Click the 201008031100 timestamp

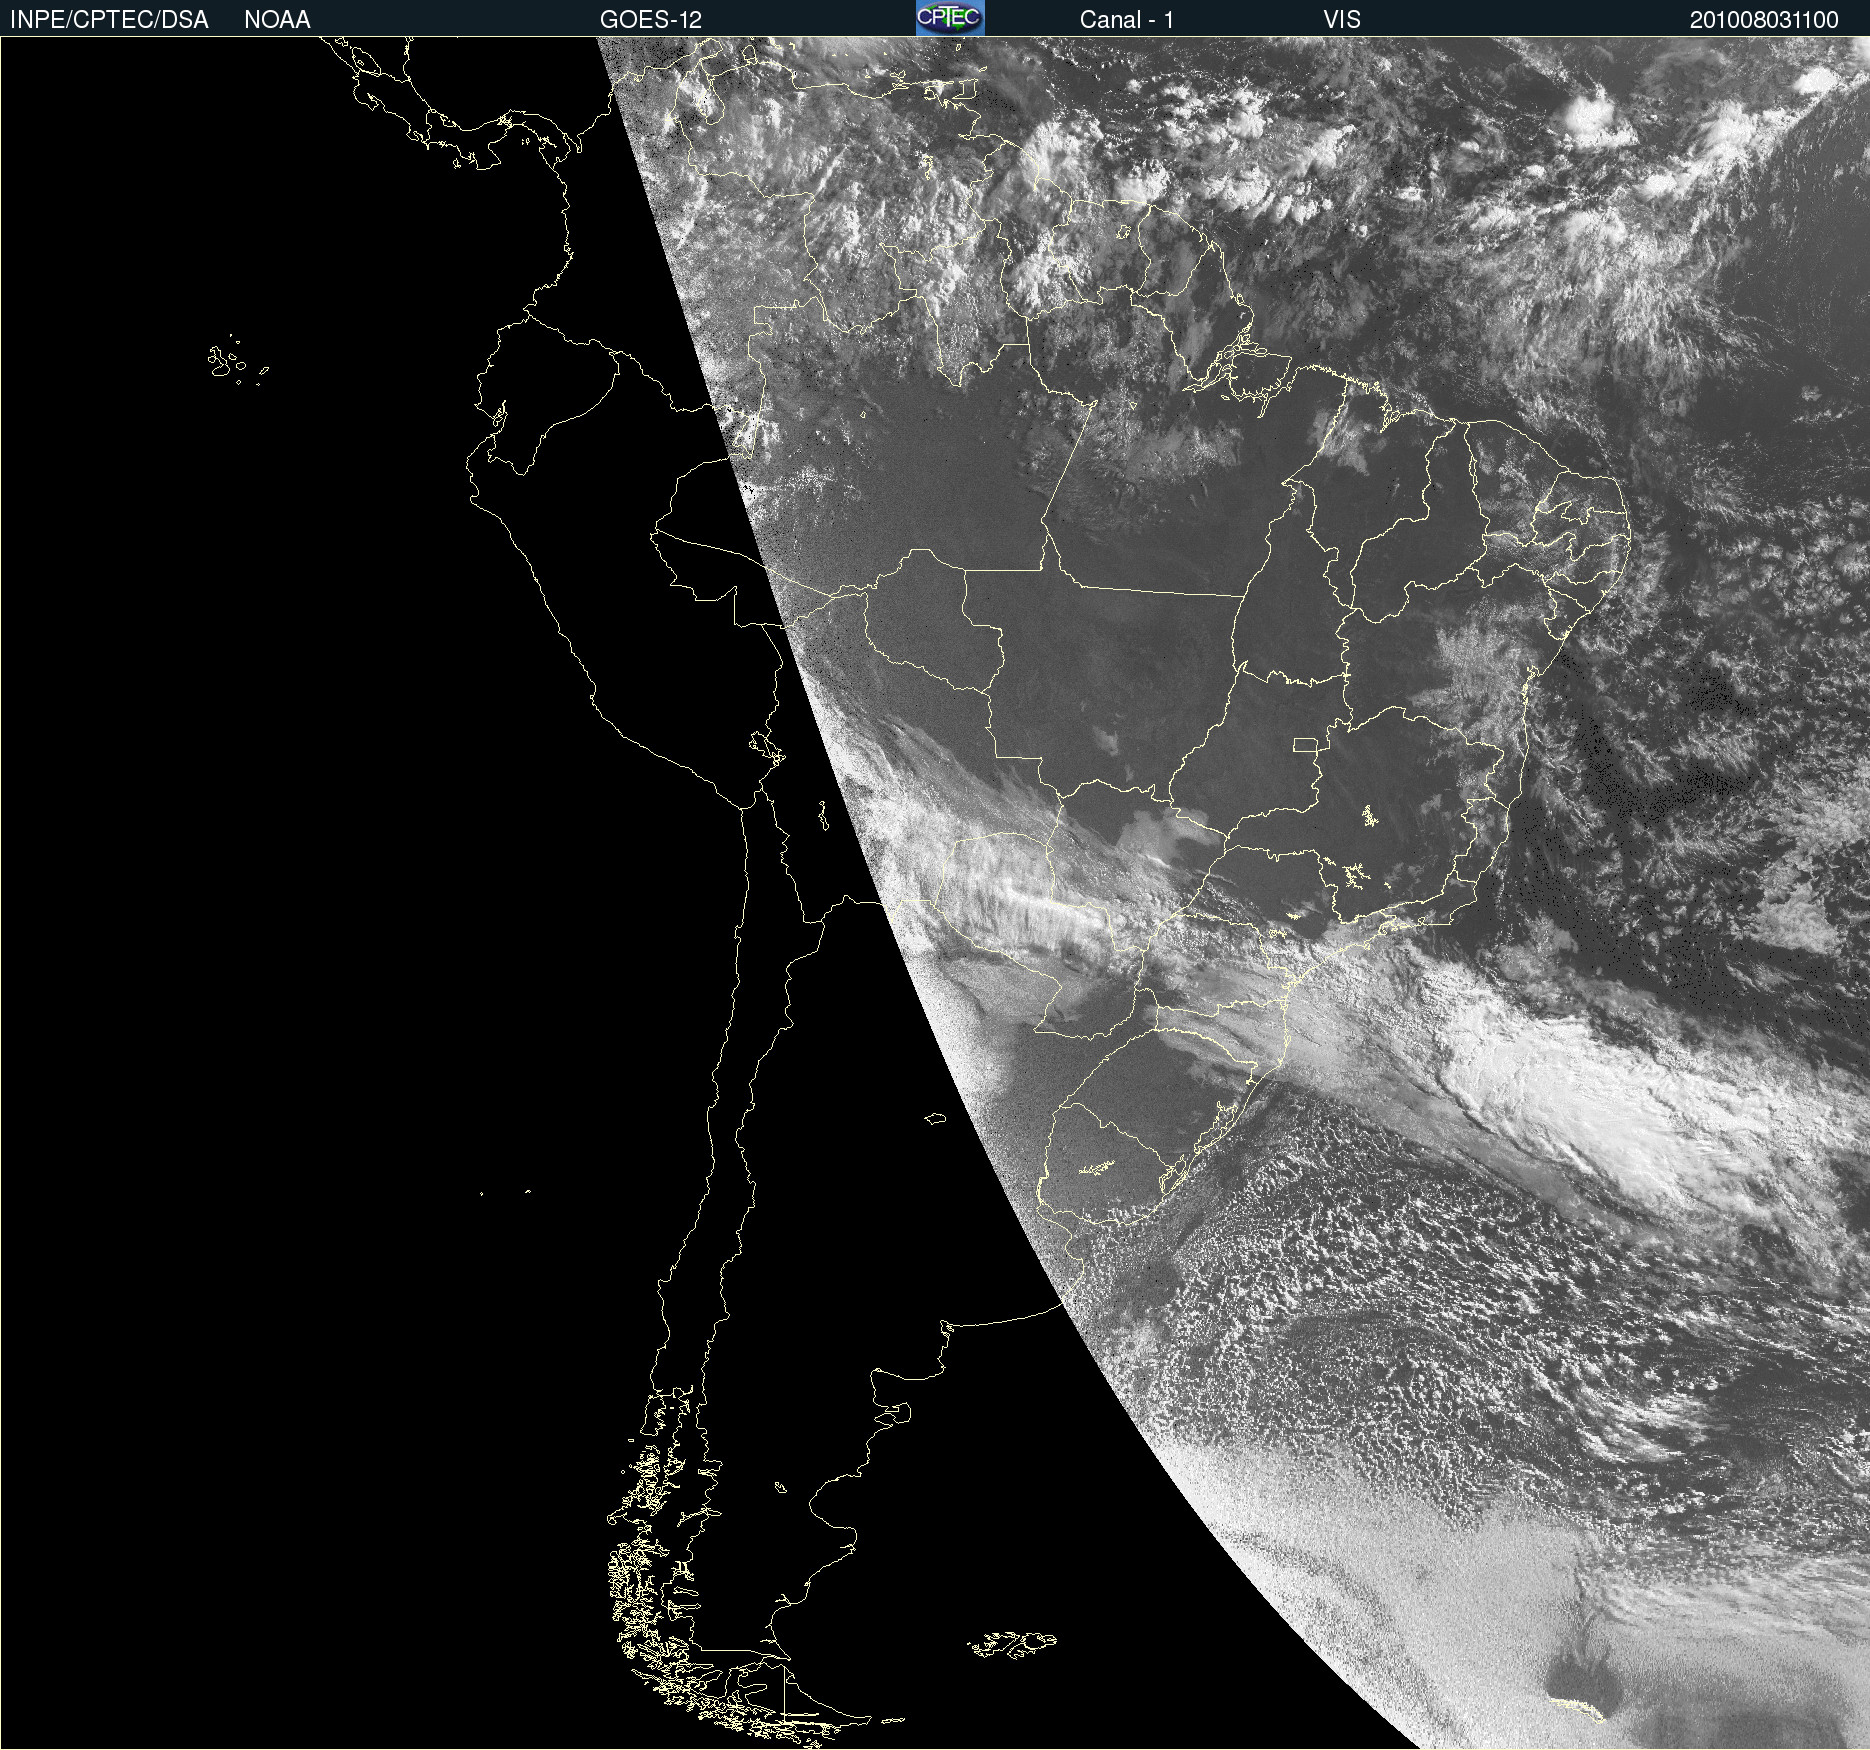point(1764,20)
